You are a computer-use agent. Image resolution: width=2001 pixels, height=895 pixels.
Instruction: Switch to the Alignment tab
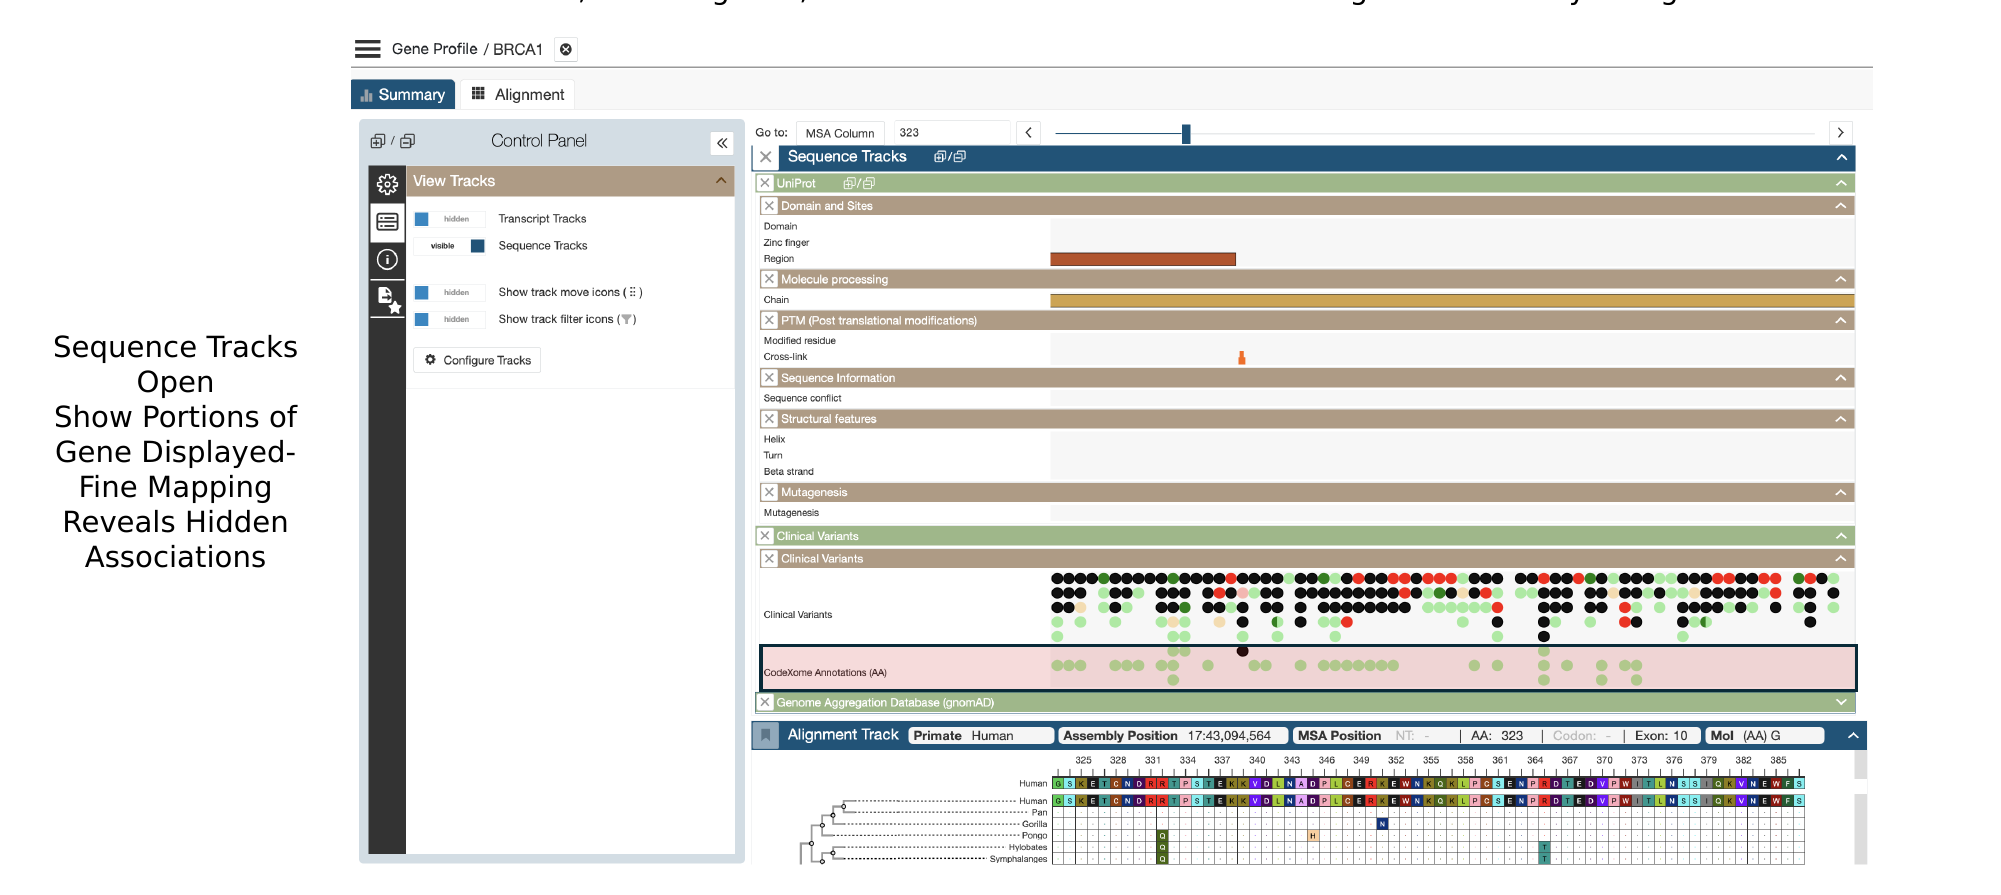tap(518, 94)
